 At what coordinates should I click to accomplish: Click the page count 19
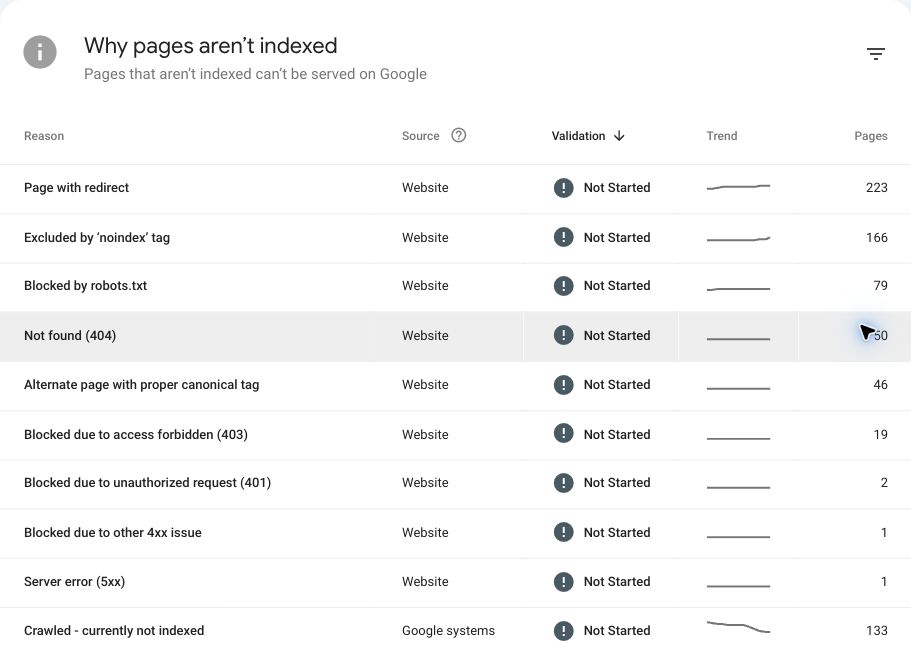click(880, 434)
